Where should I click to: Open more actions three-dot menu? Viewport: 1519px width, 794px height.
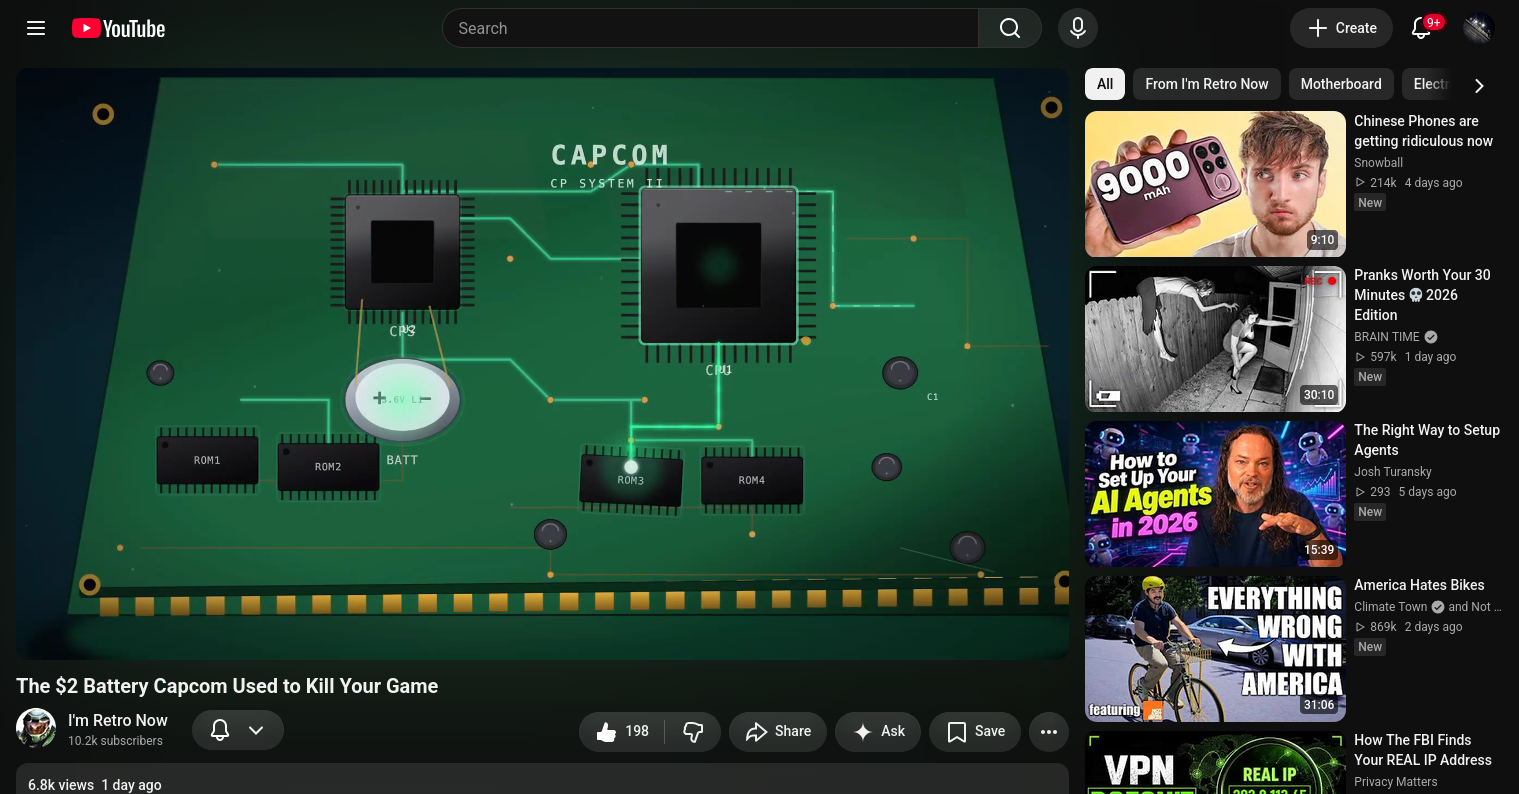(x=1048, y=731)
